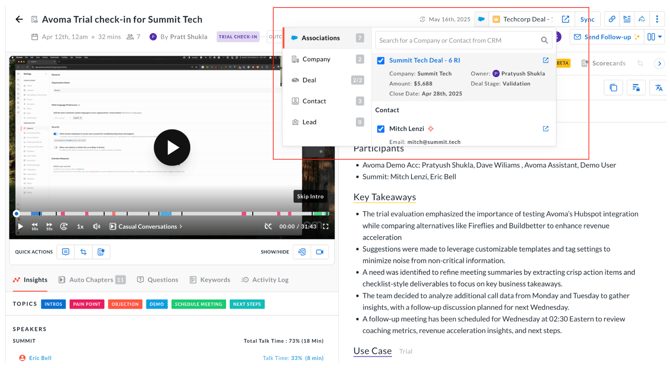Play the video with the large center button

coord(172,147)
